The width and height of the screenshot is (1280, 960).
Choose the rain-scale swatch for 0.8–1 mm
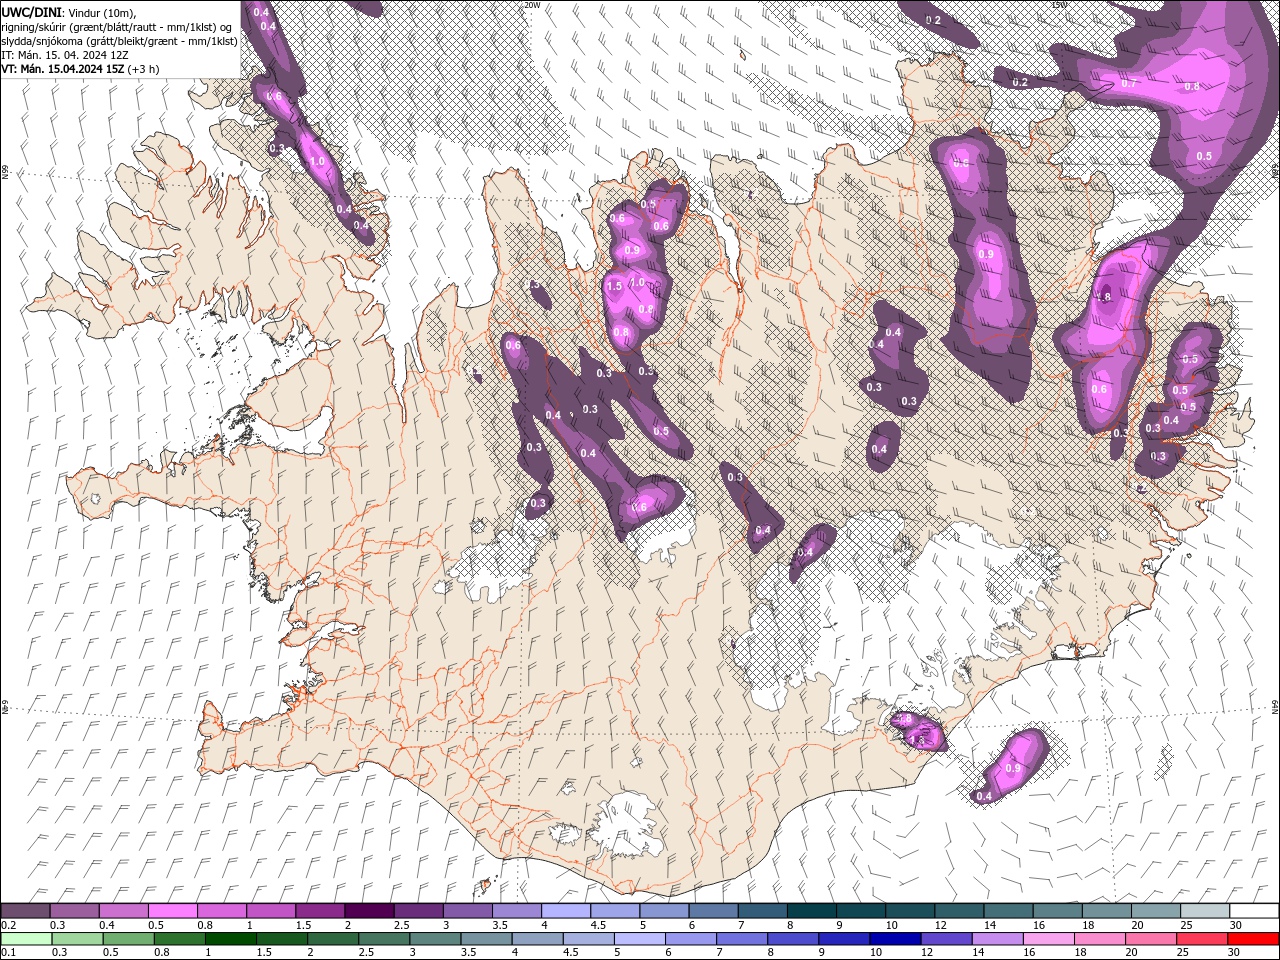(180, 939)
